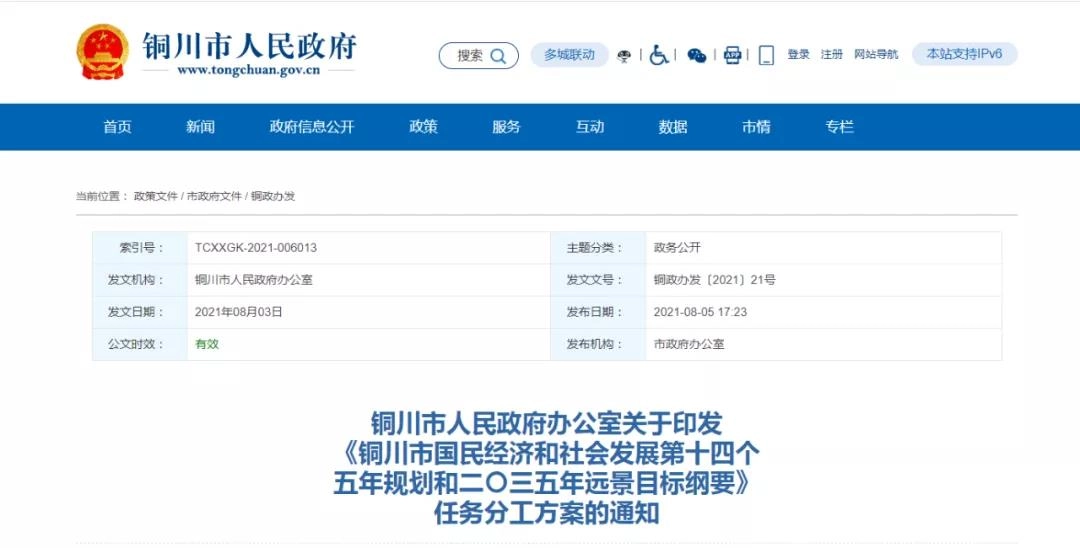Image resolution: width=1080 pixels, height=548 pixels.
Task: Click the 市政府文件 breadcrumb link
Action: (x=214, y=197)
